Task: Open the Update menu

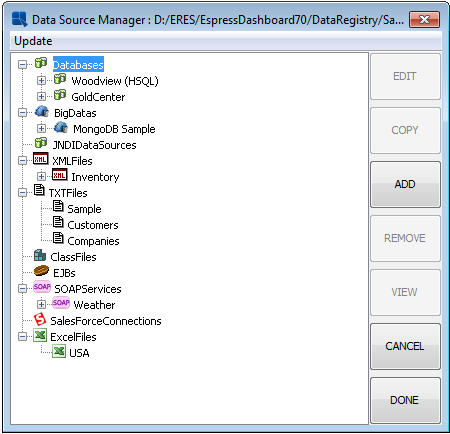Action: (33, 41)
